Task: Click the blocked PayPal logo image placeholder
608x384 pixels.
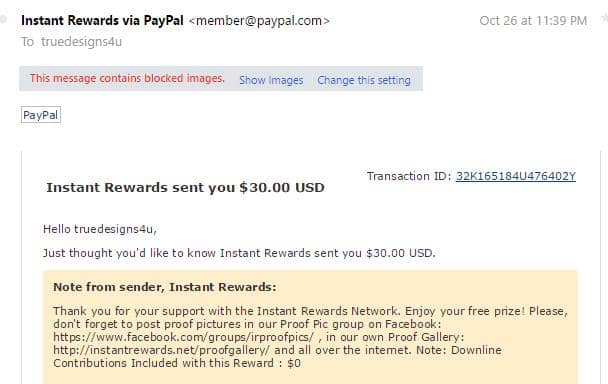Action: 41,115
